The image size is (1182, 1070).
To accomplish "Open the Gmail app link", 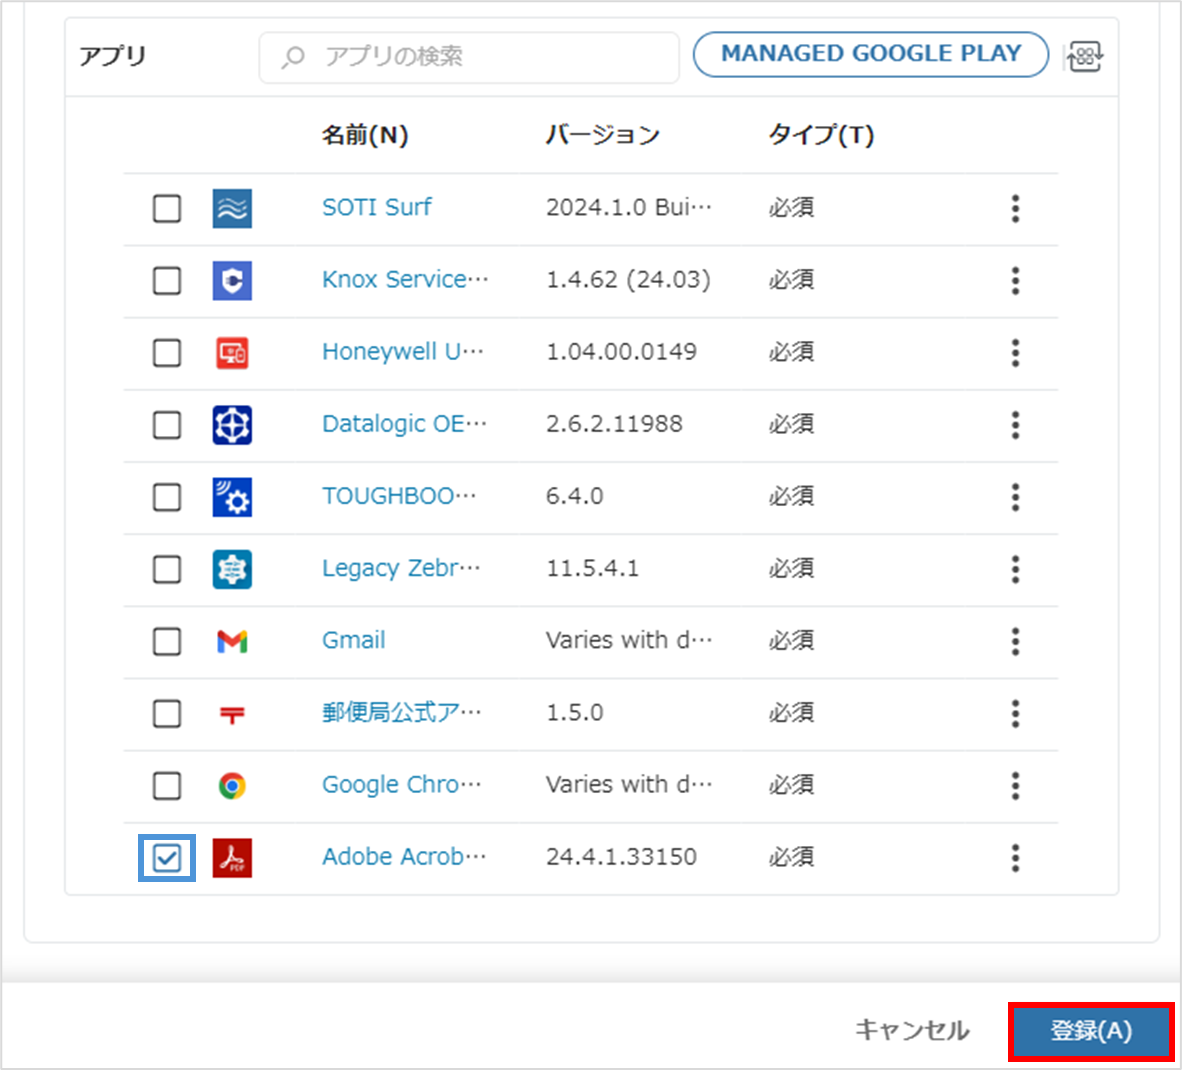I will tap(354, 641).
